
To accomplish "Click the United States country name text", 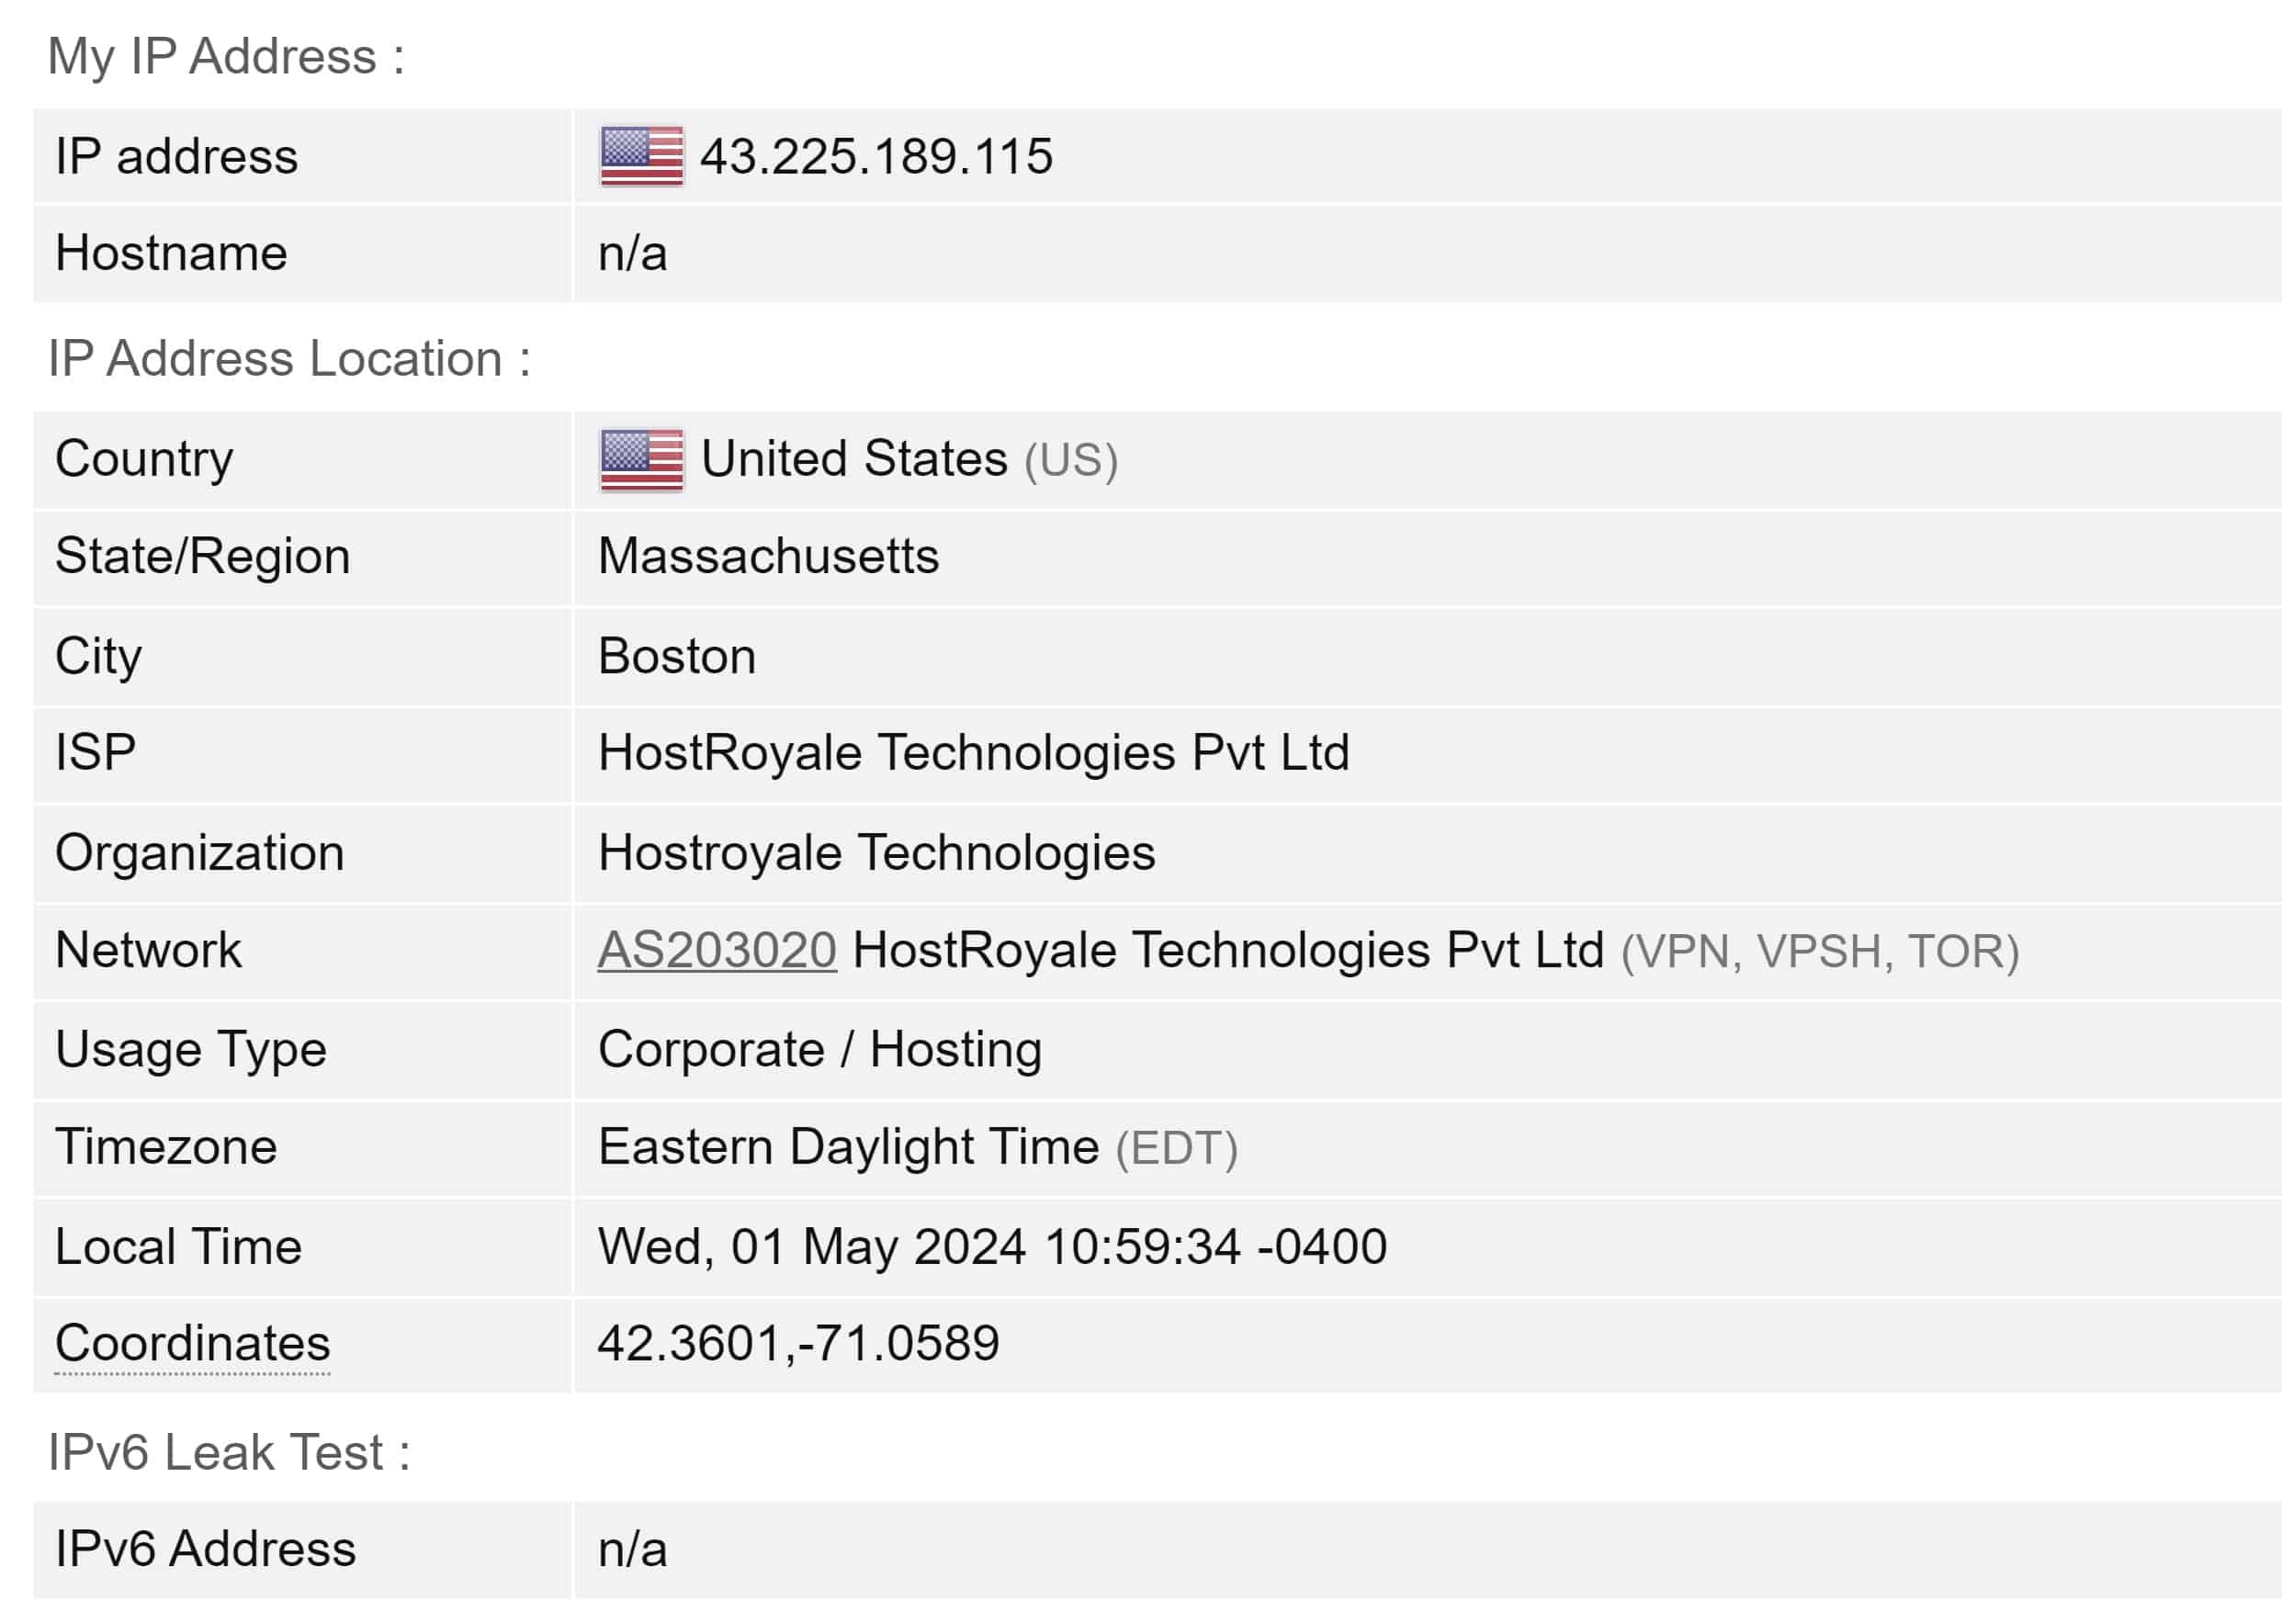I will (x=854, y=459).
